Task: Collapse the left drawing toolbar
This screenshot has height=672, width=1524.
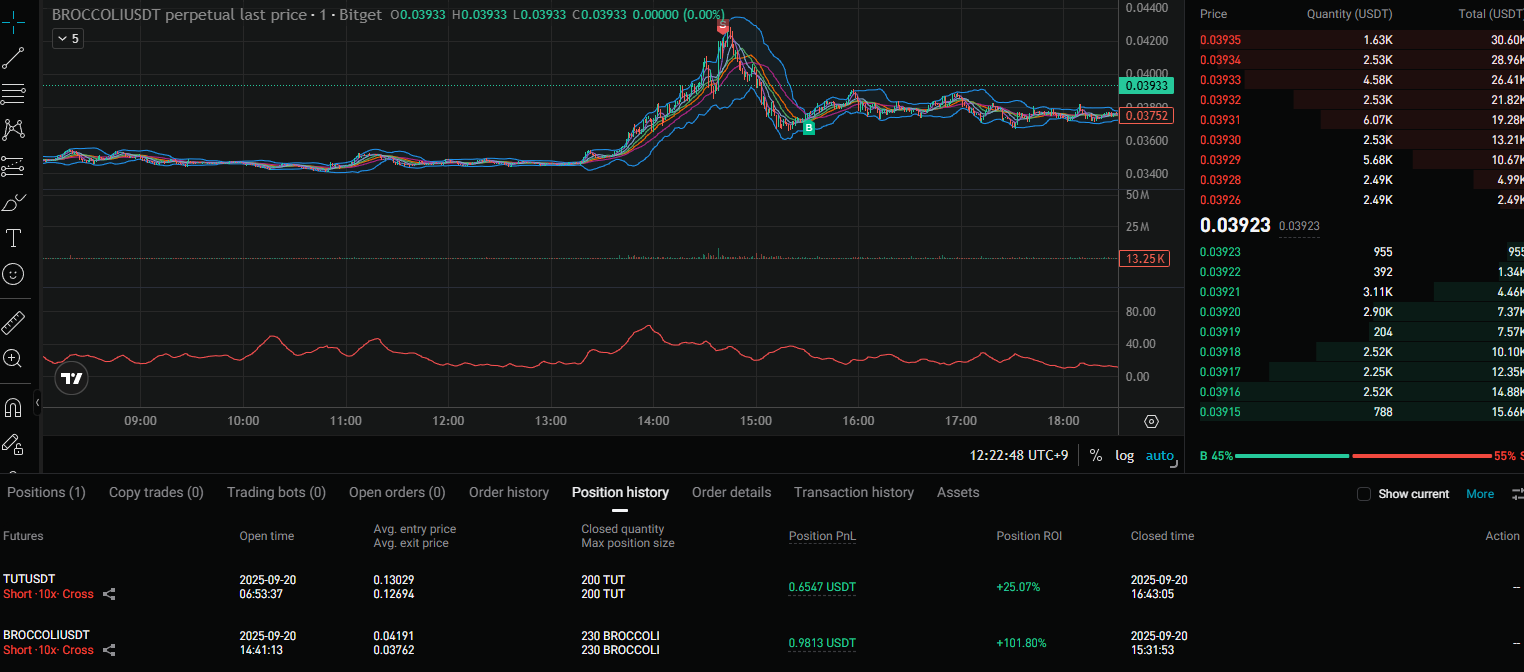Action: tap(37, 402)
